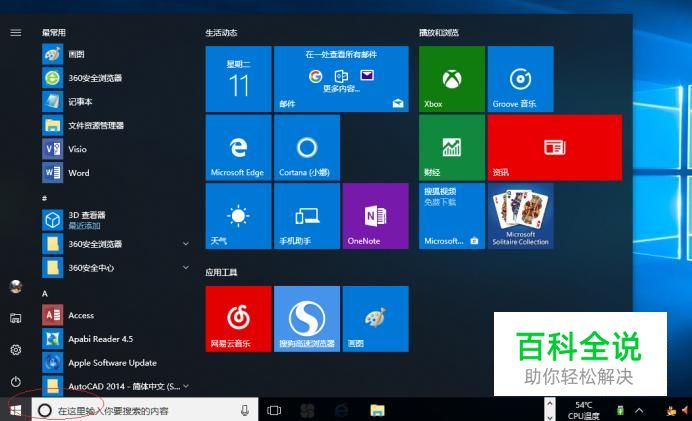Click the 最常用 section header
The height and width of the screenshot is (421, 692).
(54, 33)
